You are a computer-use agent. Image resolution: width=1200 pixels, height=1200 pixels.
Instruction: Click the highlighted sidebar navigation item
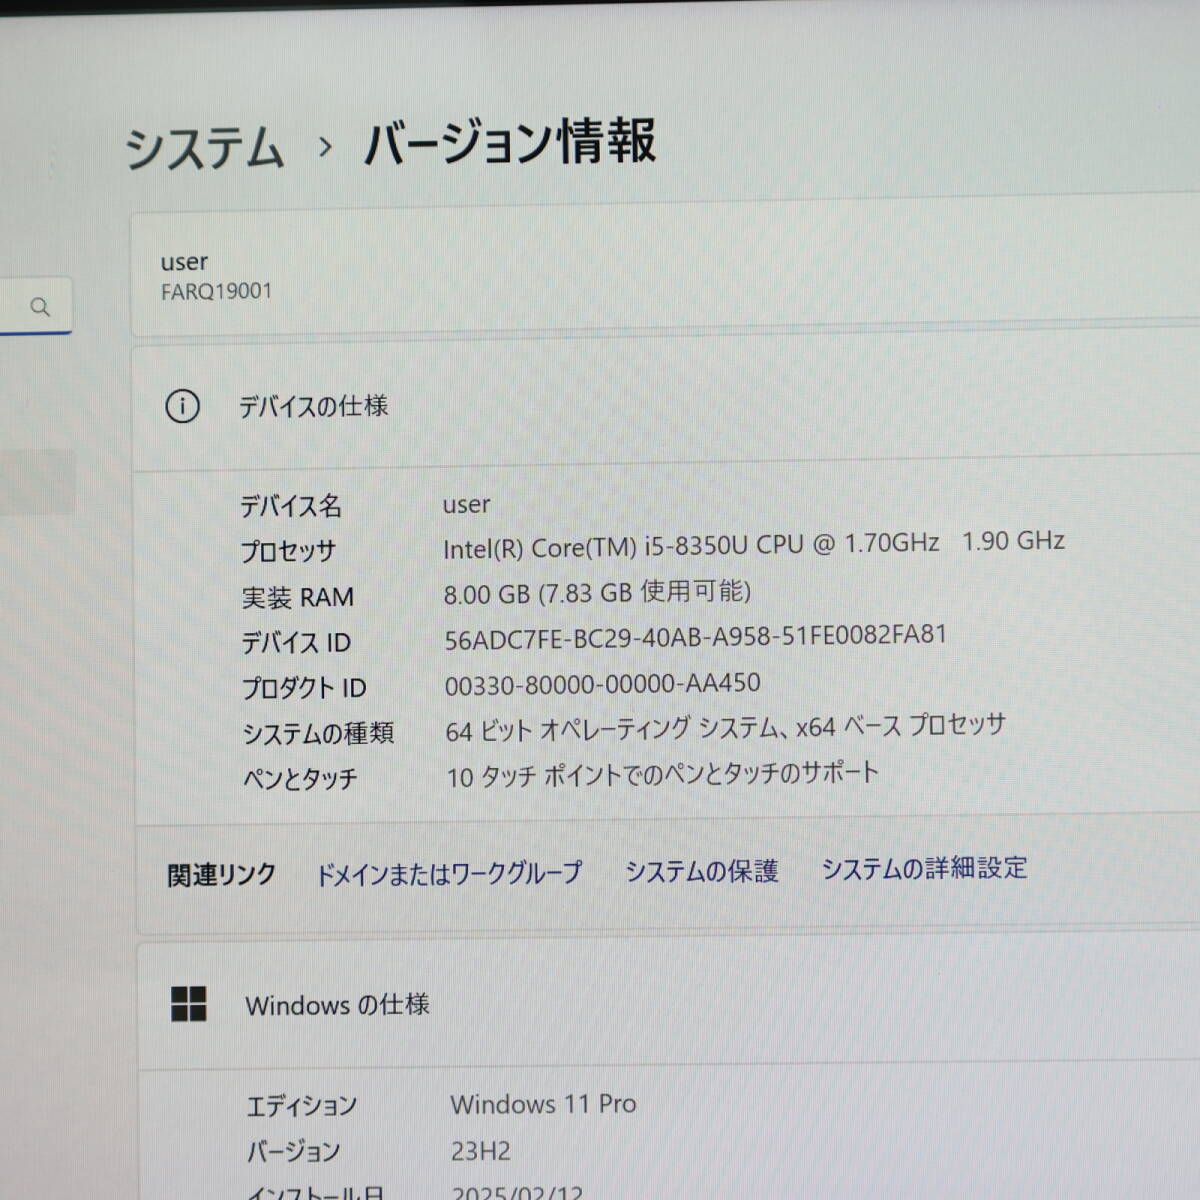click(x=37, y=481)
